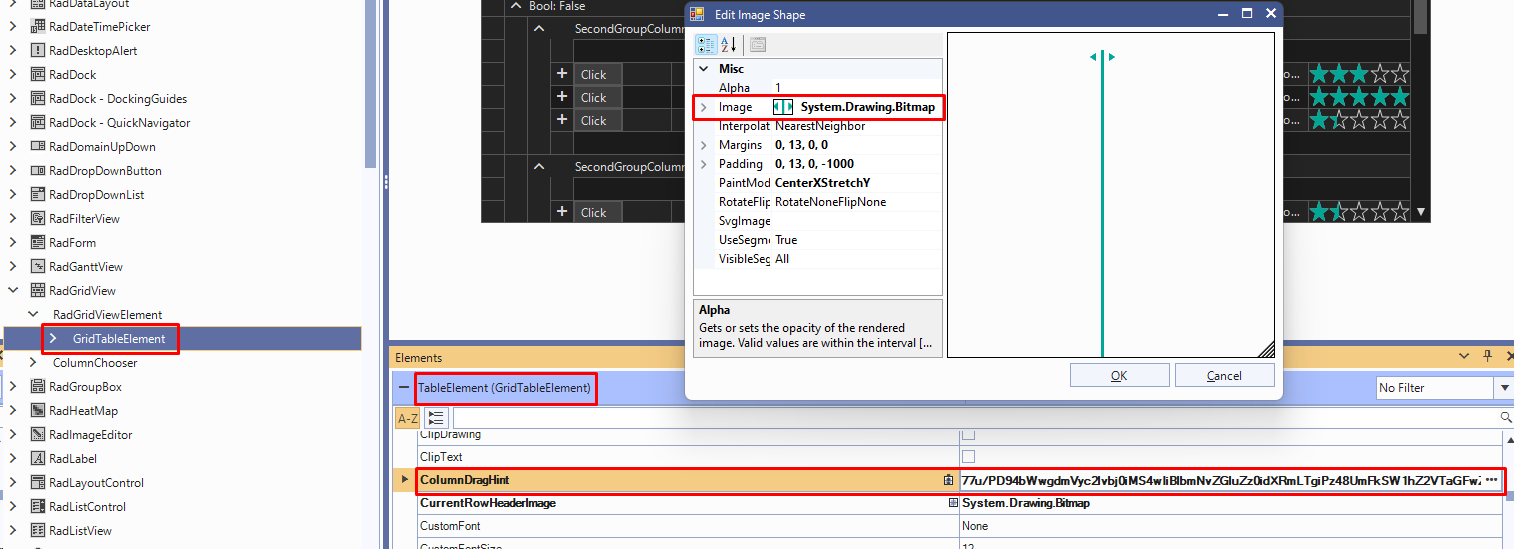The width and height of the screenshot is (1514, 549).
Task: Maximize the Edit Image Shape dialog
Action: coord(1247,14)
